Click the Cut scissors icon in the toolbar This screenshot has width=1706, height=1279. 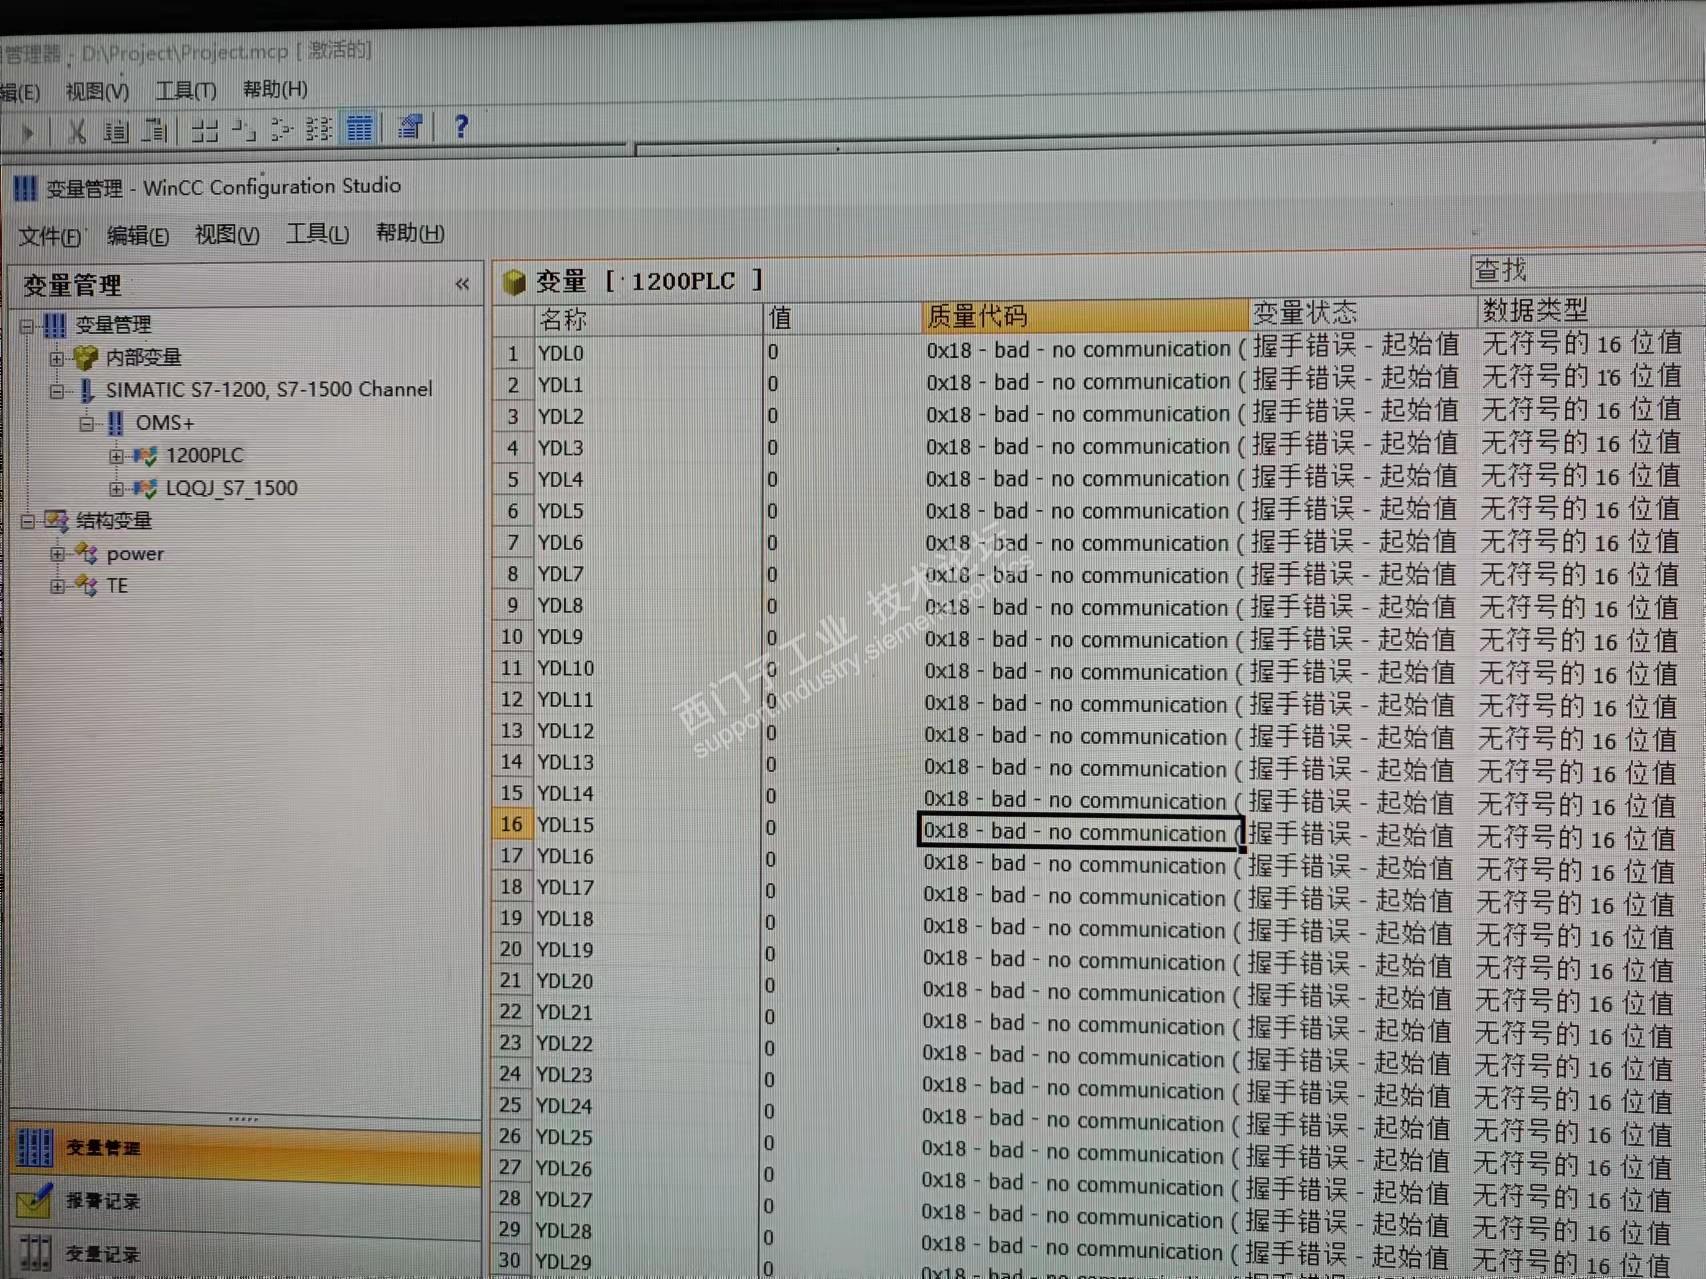click(76, 130)
